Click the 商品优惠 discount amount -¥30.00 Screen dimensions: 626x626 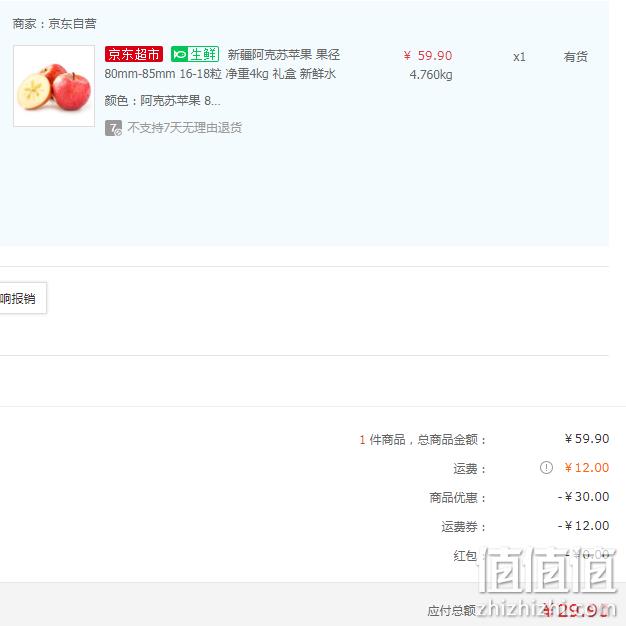click(x=583, y=497)
